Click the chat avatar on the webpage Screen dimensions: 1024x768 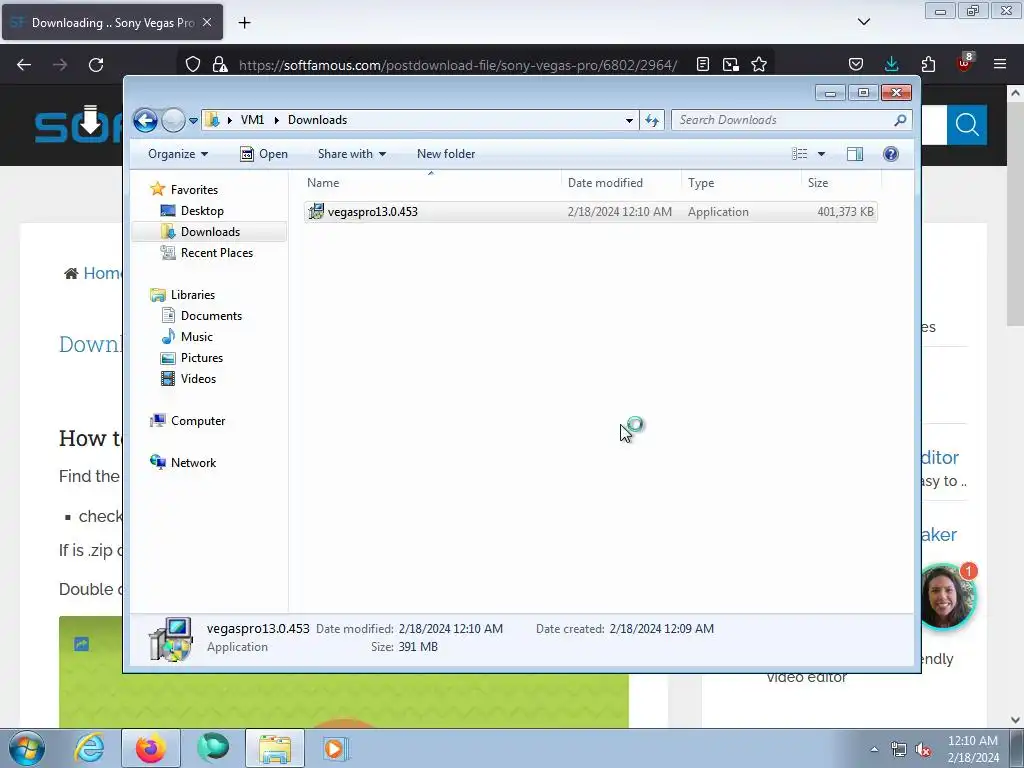pos(944,597)
